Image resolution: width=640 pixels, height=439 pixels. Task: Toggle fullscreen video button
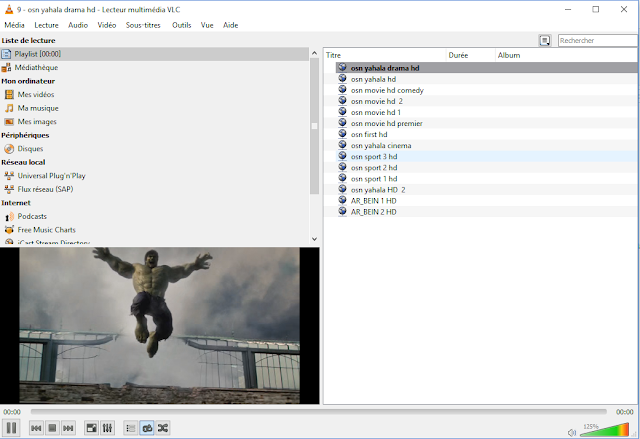pos(91,428)
